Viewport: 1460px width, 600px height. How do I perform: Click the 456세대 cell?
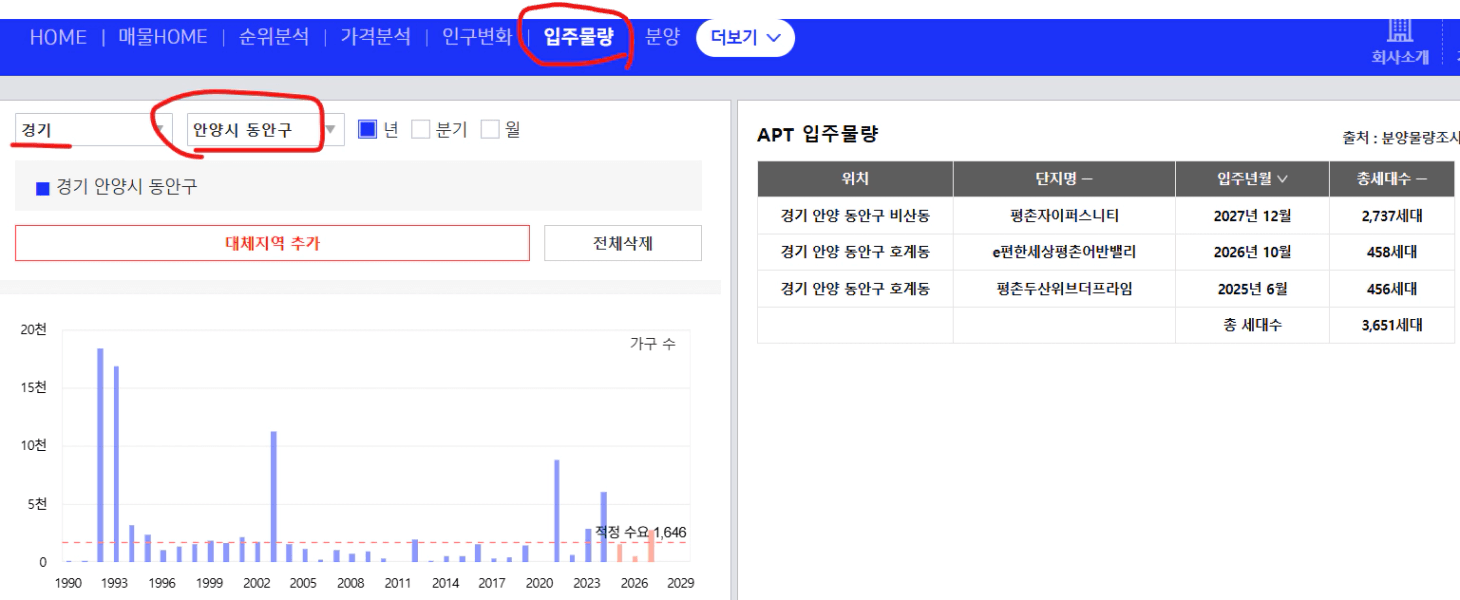(x=1392, y=289)
